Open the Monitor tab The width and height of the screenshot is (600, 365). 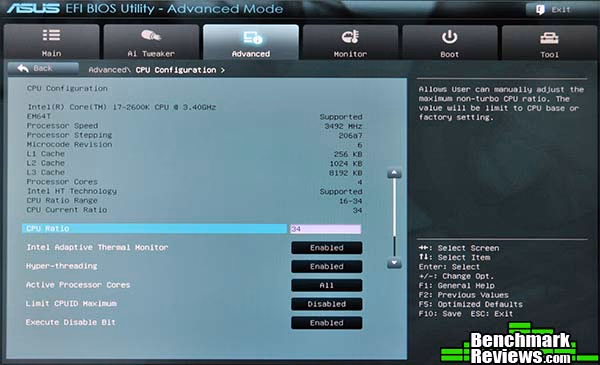[351, 42]
